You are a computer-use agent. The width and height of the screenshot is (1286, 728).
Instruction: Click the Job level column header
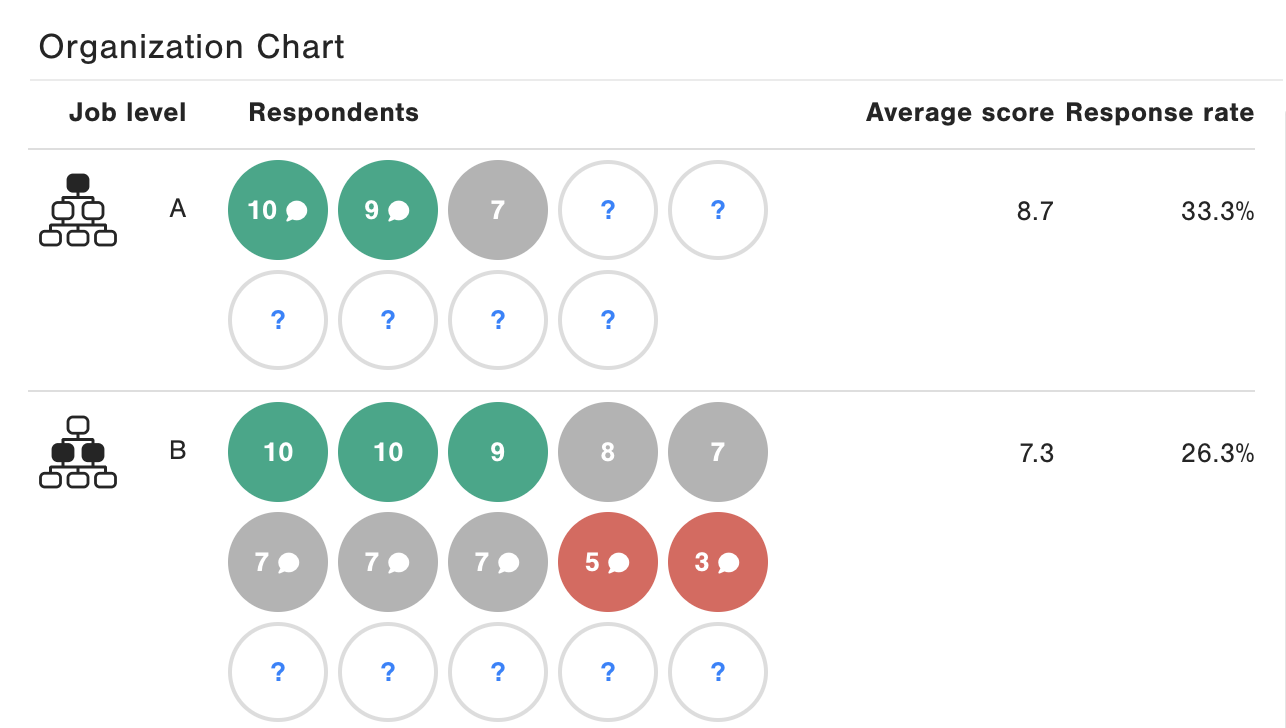[x=128, y=113]
